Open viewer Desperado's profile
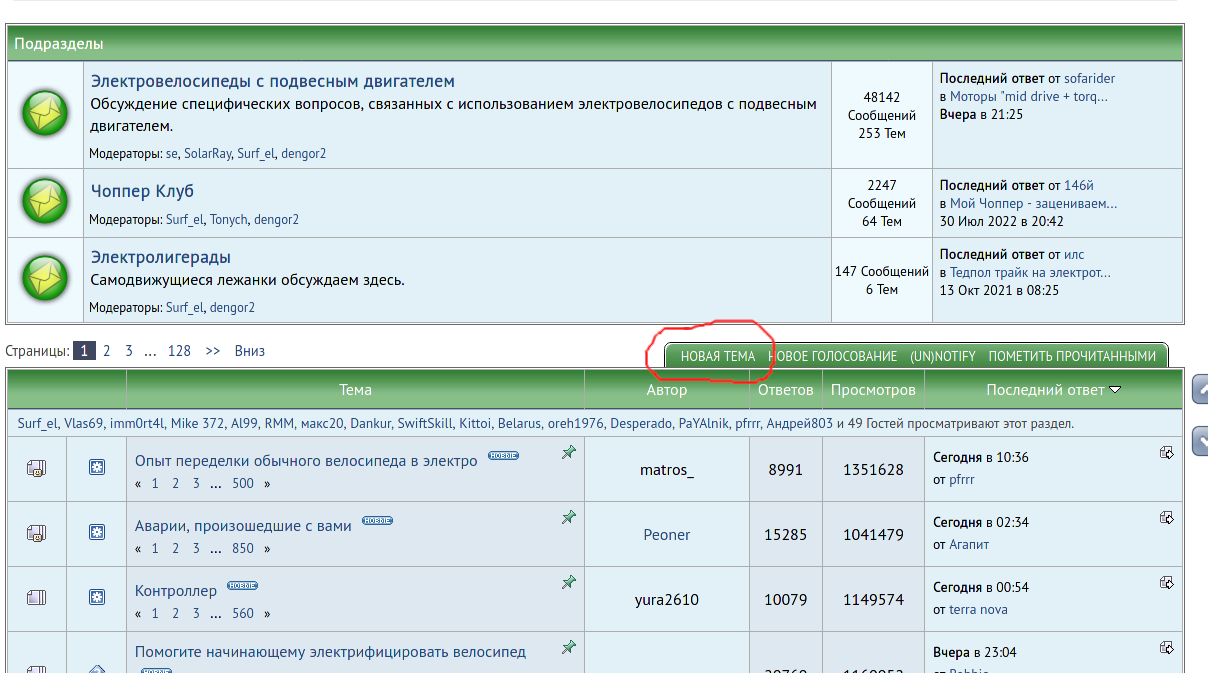1208x673 pixels. point(641,423)
